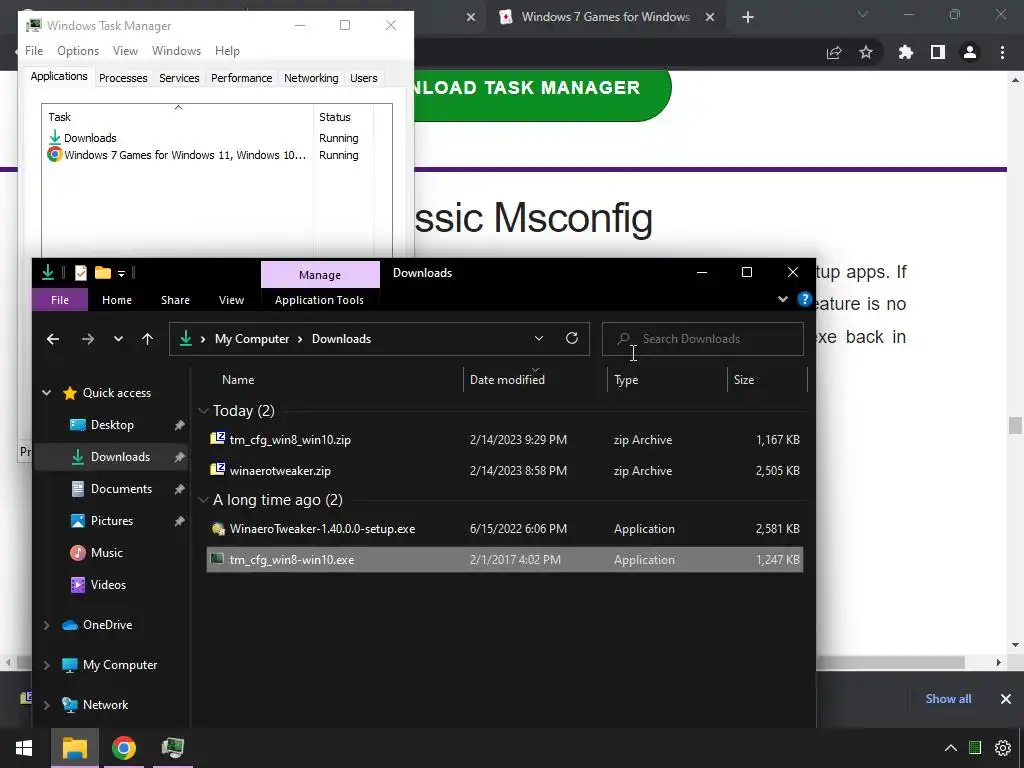Screen dimensions: 1024x768
Task: Click the Explorer title bar downloads arrow icon
Action: coord(48,272)
